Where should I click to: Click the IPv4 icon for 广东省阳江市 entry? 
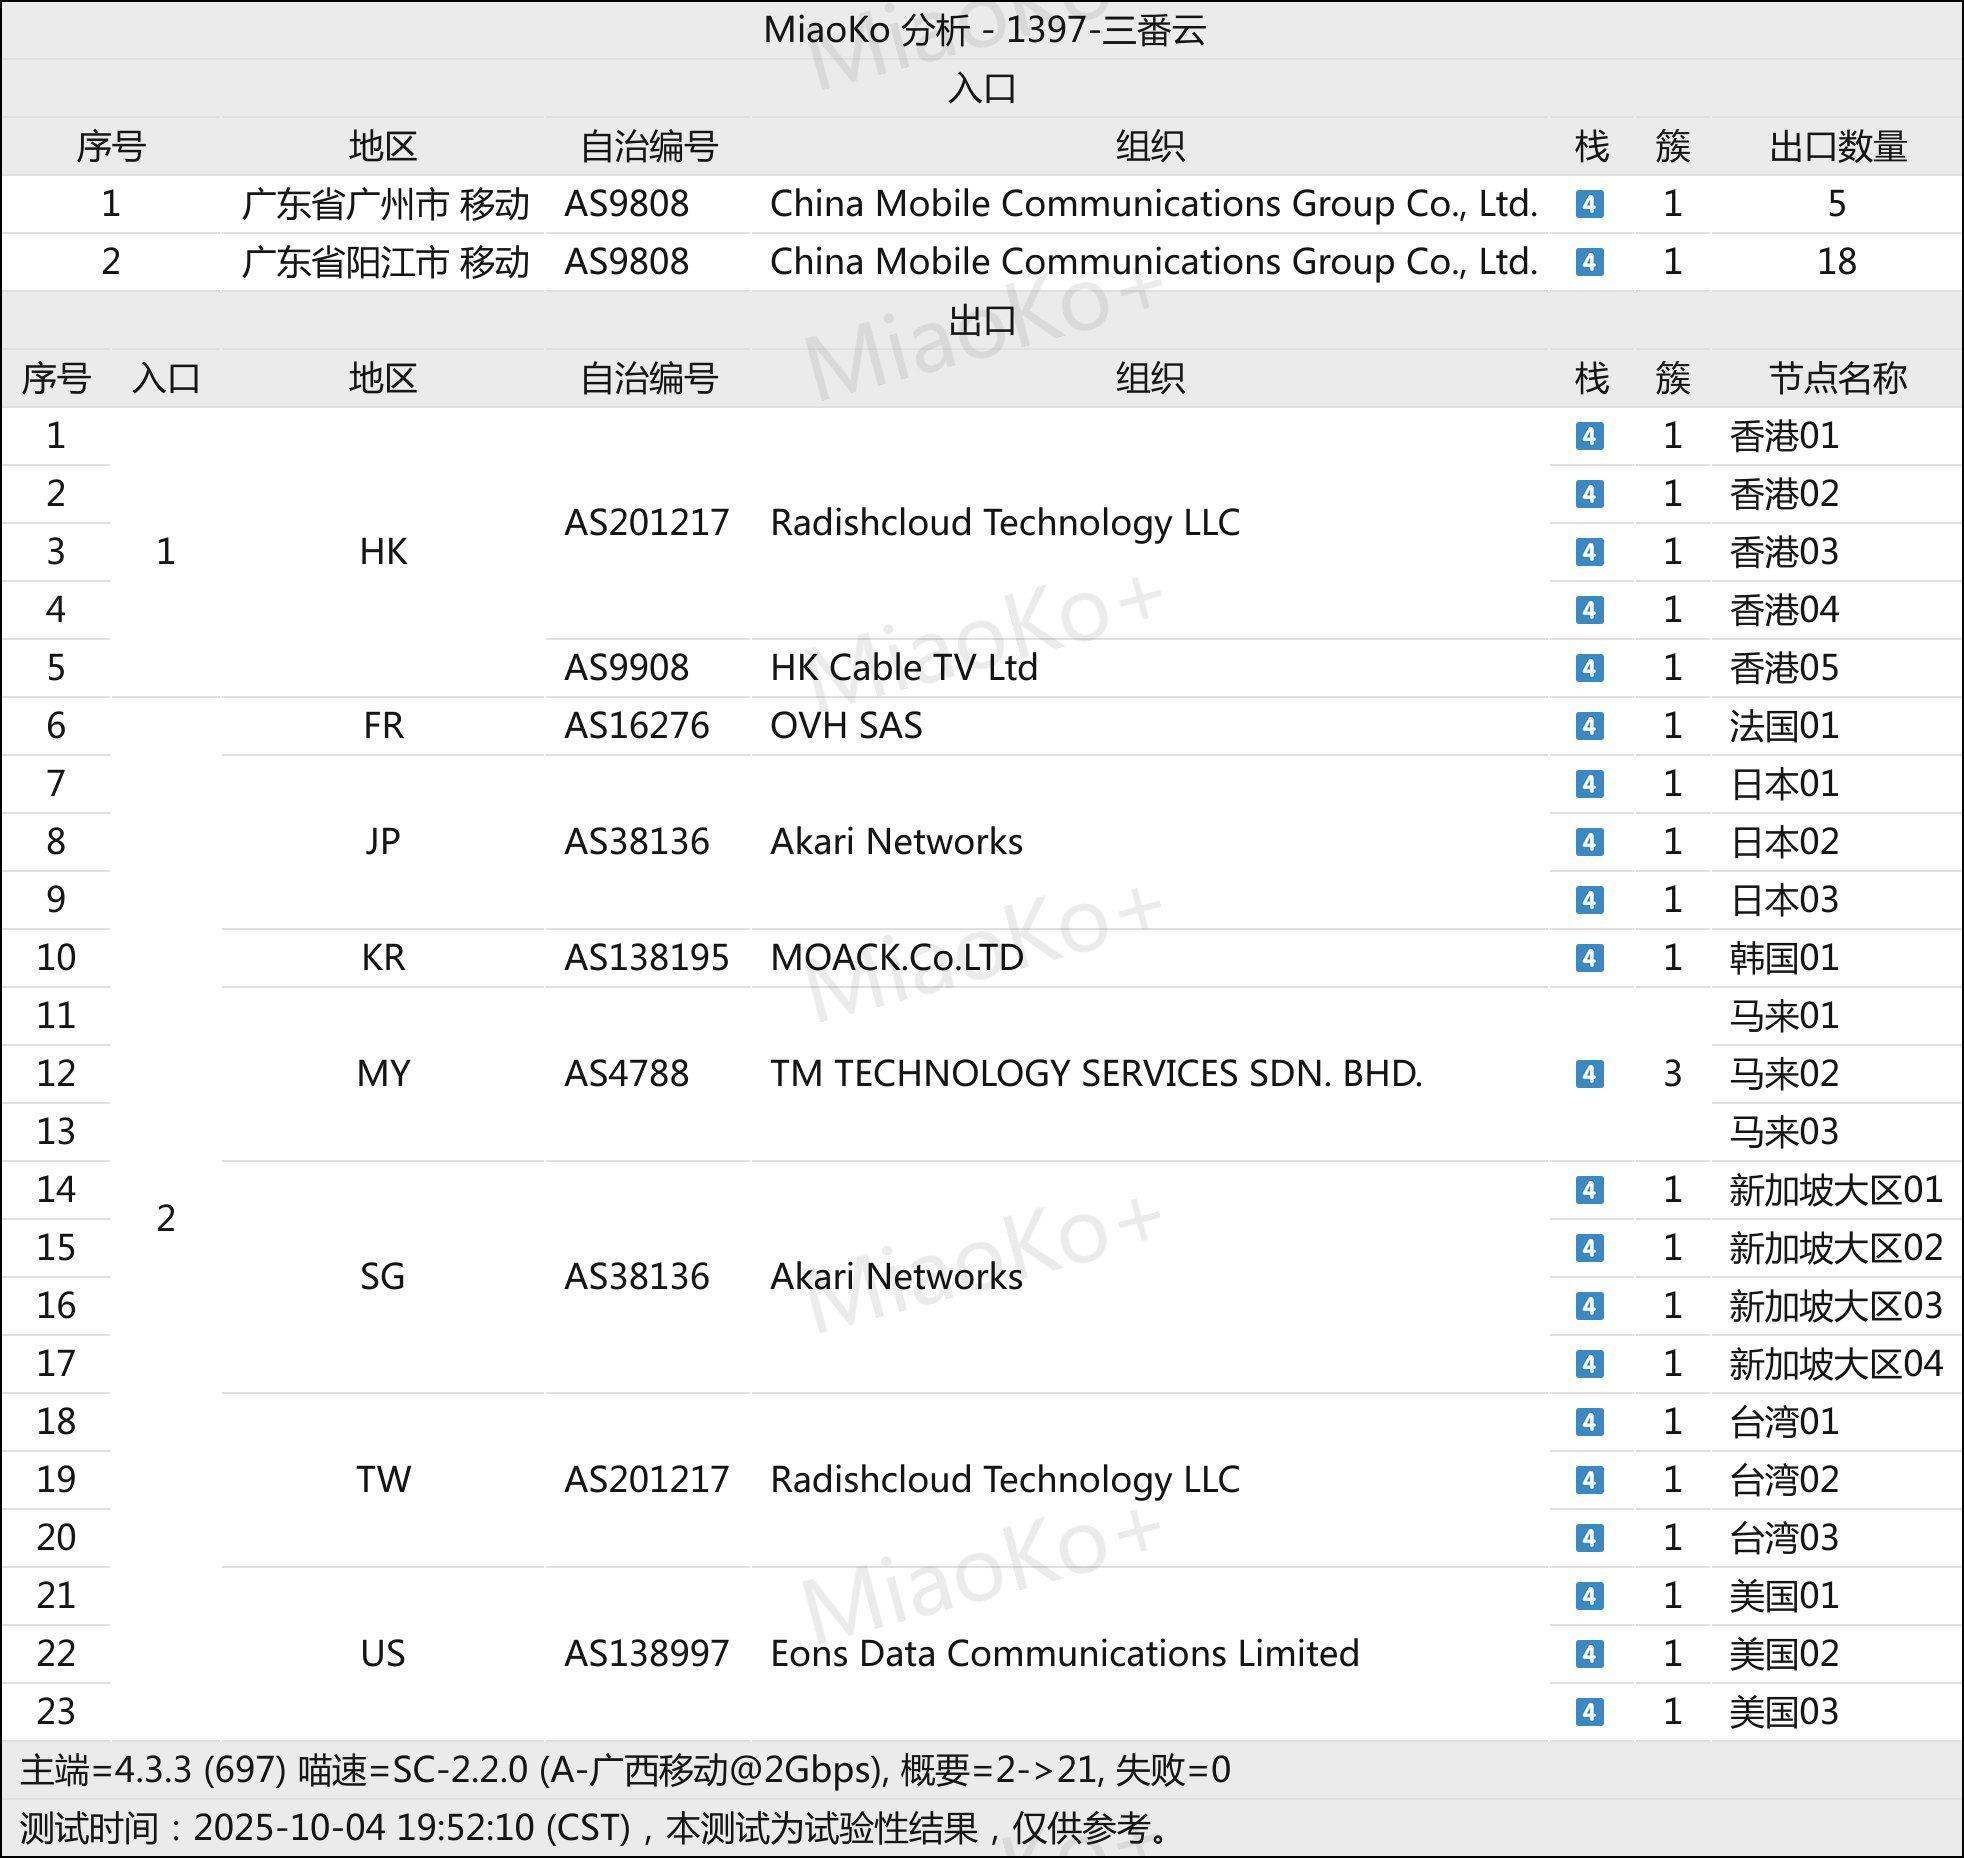pos(1589,262)
